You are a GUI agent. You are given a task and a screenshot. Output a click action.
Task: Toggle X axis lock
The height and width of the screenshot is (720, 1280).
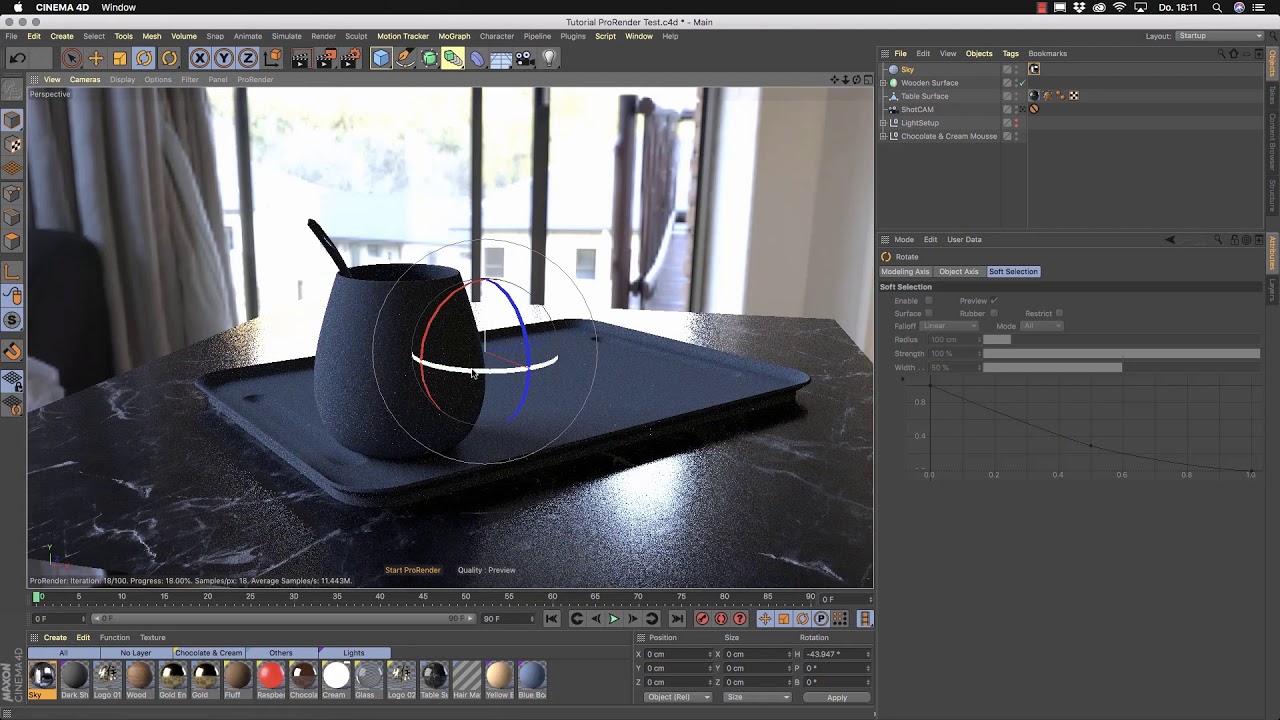[200, 58]
